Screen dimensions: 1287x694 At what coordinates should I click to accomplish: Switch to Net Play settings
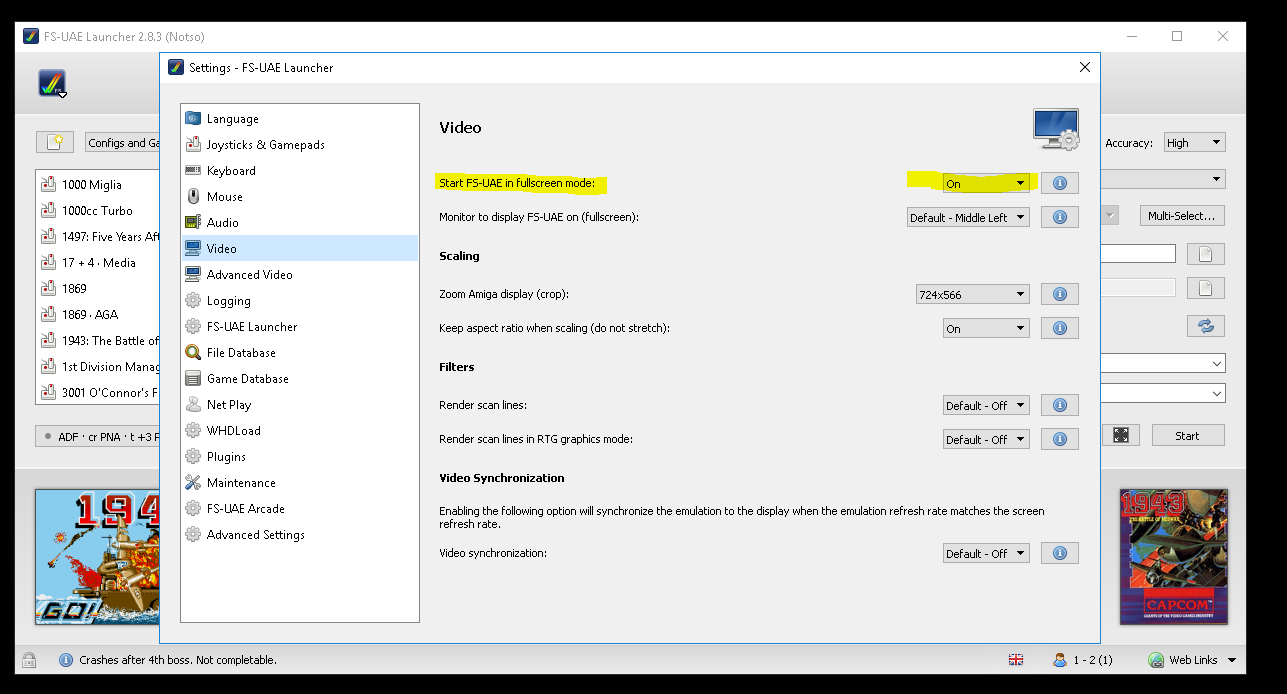click(299, 405)
